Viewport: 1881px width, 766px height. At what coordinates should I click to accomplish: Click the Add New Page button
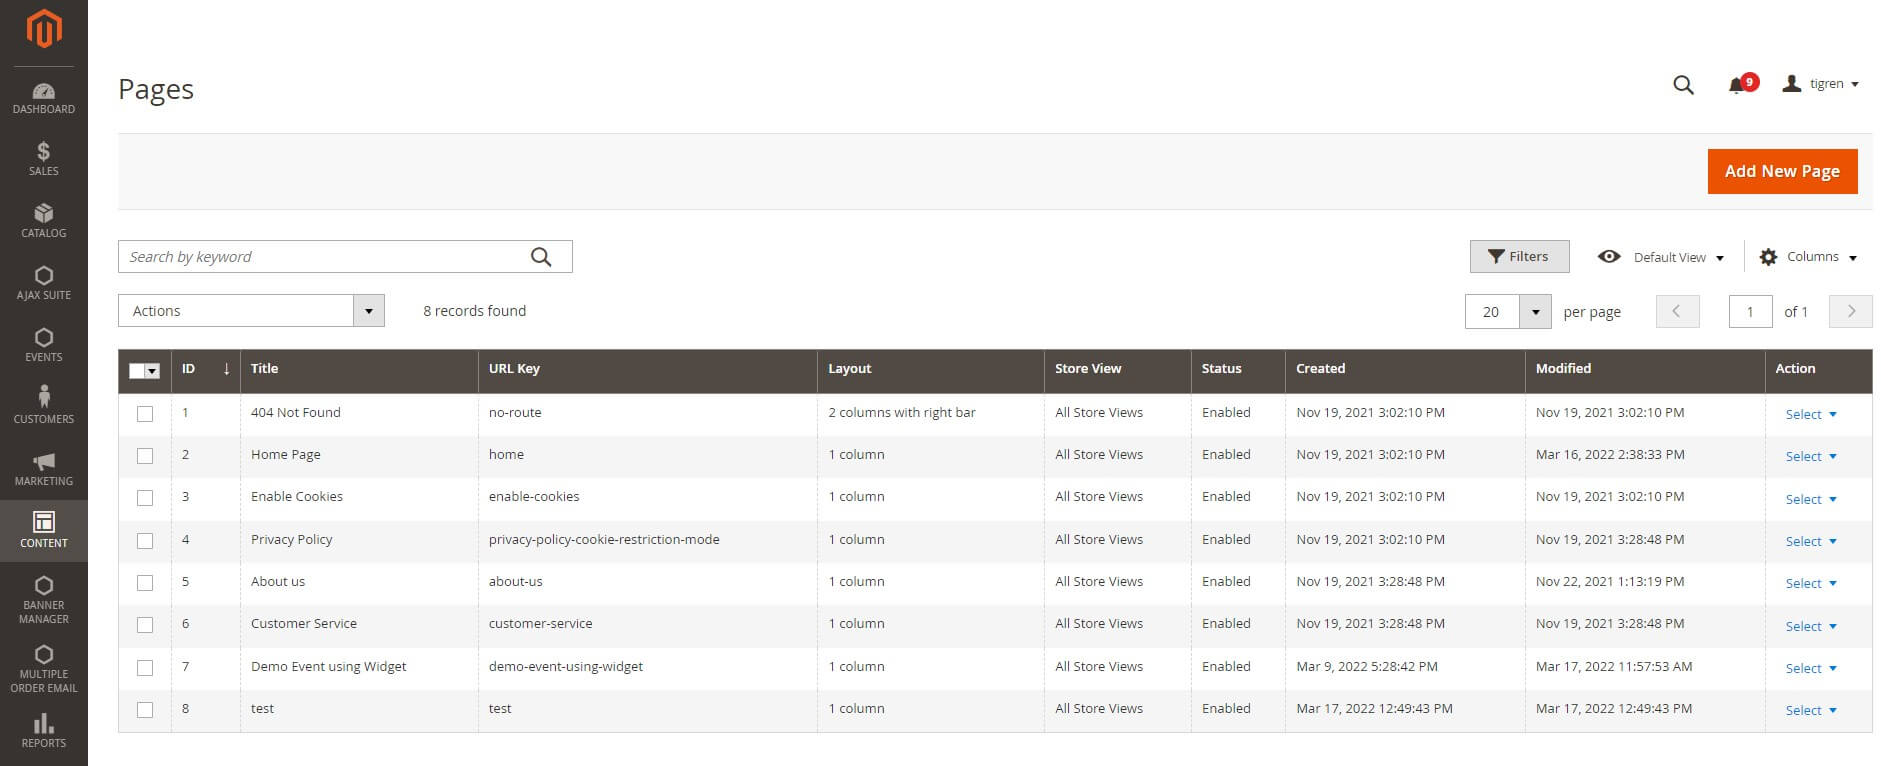[x=1781, y=171]
